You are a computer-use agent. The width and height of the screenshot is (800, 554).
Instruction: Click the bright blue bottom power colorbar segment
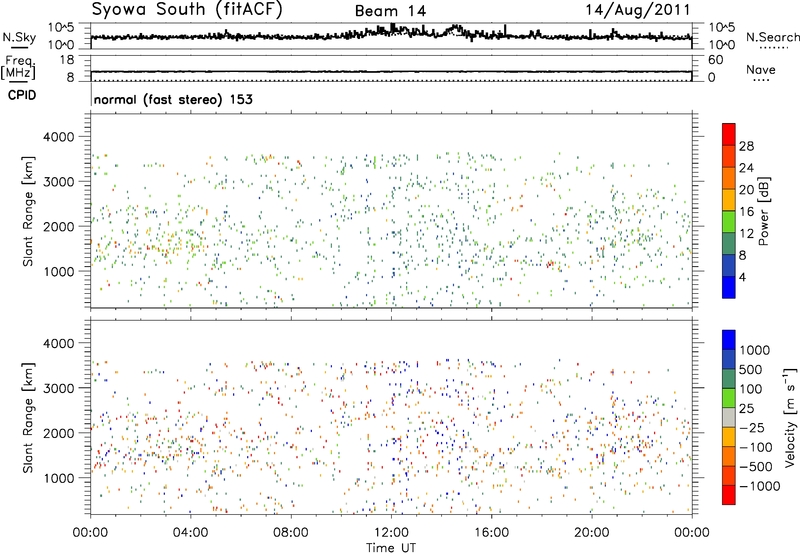click(729, 287)
